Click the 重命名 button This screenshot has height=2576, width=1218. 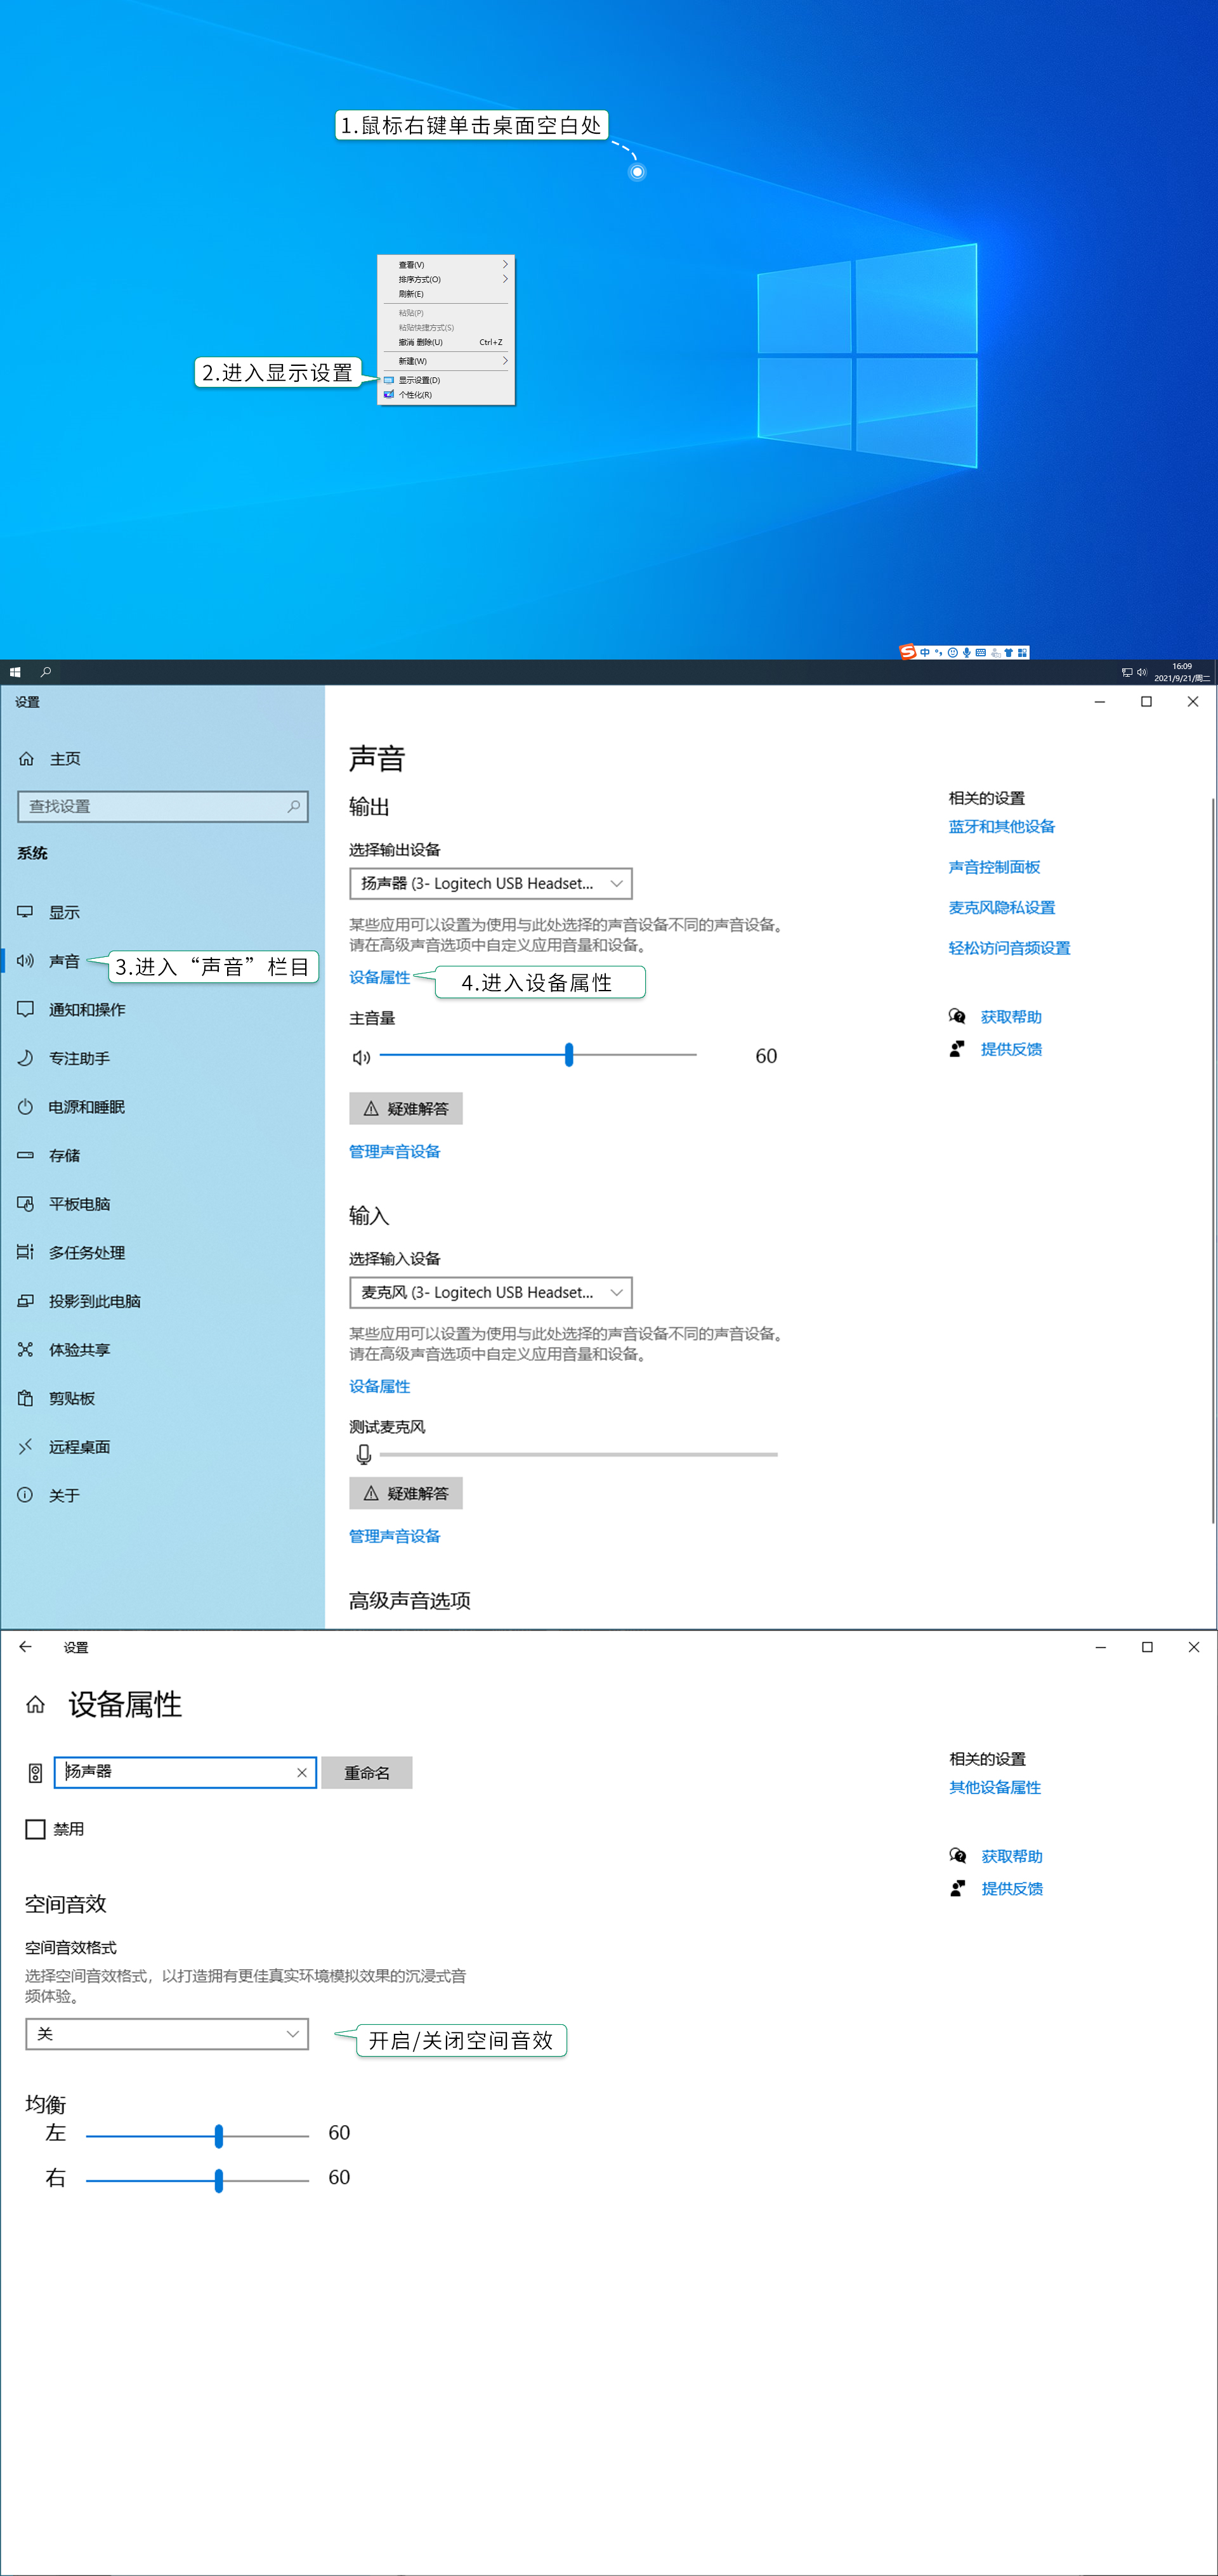click(x=367, y=1773)
